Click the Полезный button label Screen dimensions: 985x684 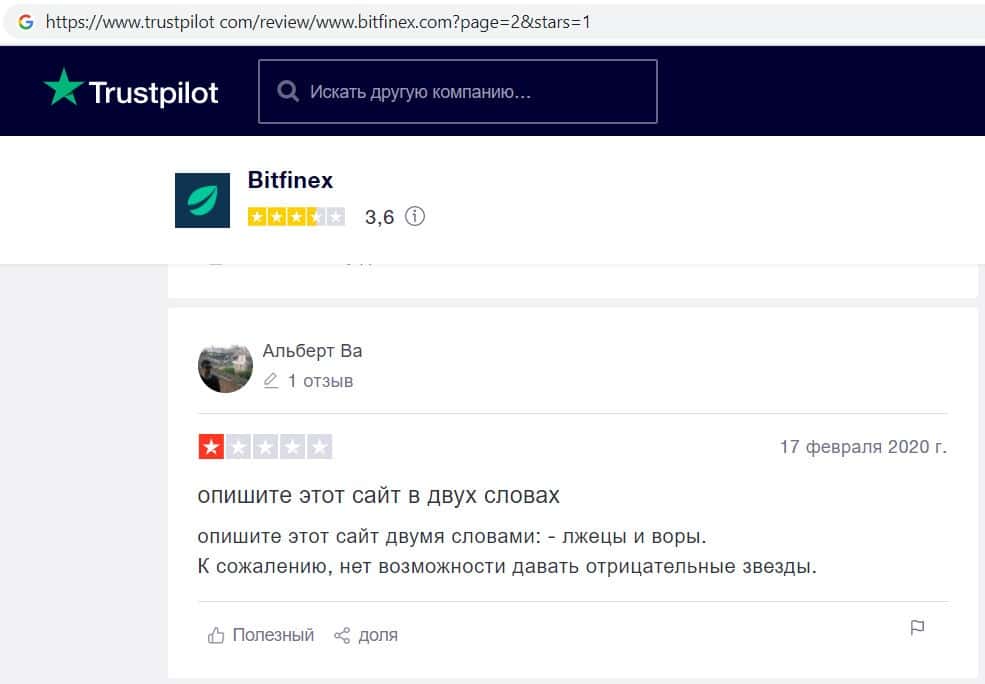(273, 635)
